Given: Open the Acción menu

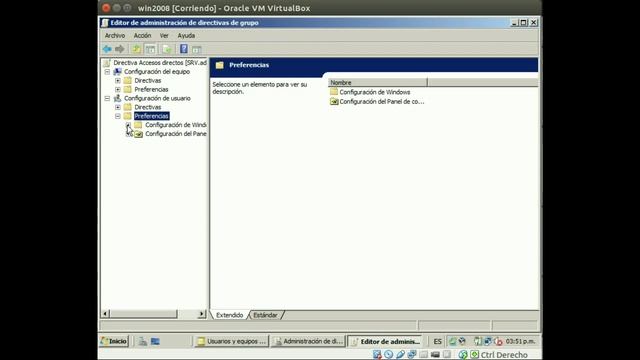Looking at the screenshot, I should 142,36.
